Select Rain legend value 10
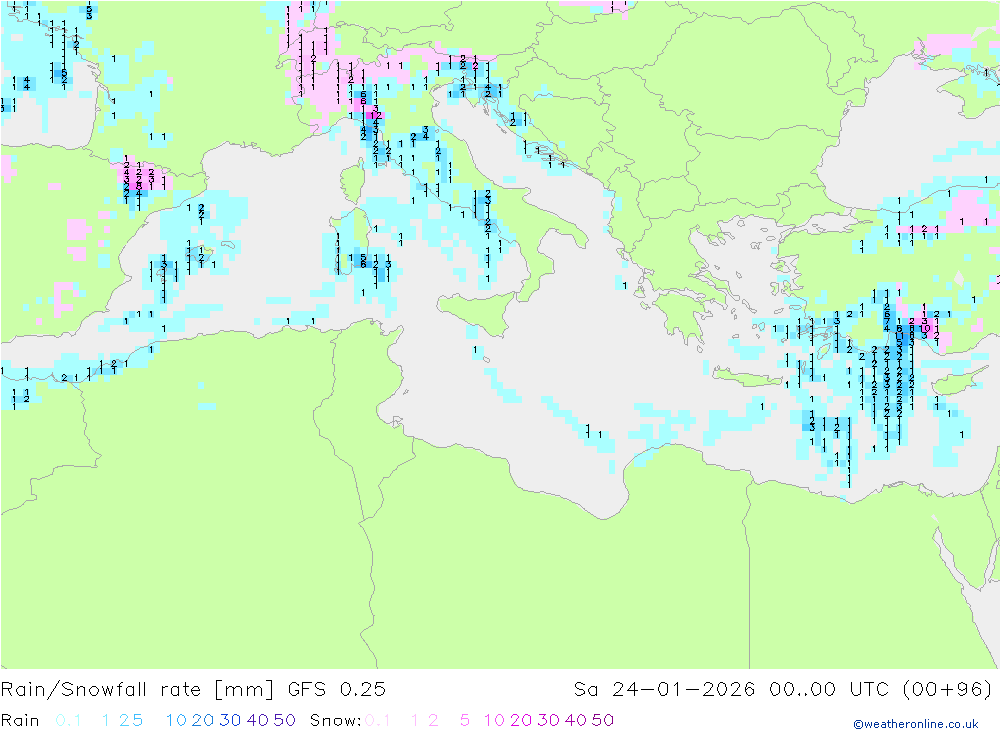1000x733 pixels. point(176,720)
